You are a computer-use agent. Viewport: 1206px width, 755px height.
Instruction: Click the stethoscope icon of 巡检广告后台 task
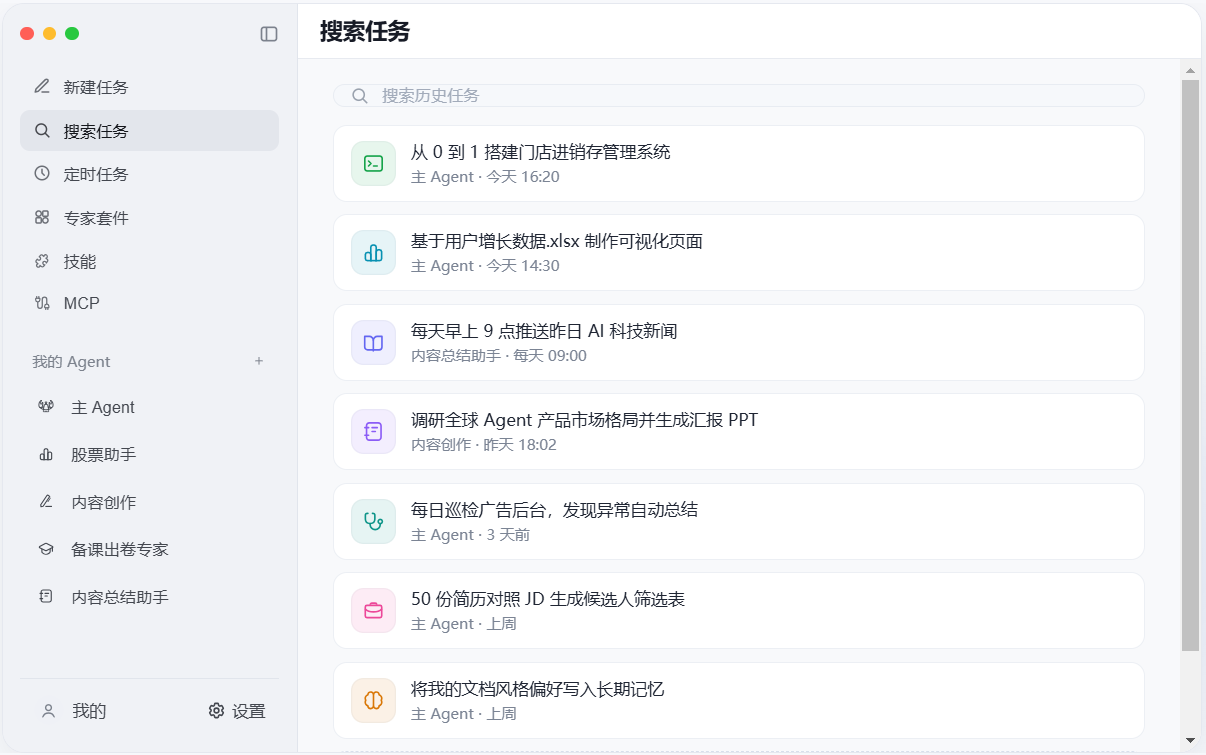click(x=373, y=522)
